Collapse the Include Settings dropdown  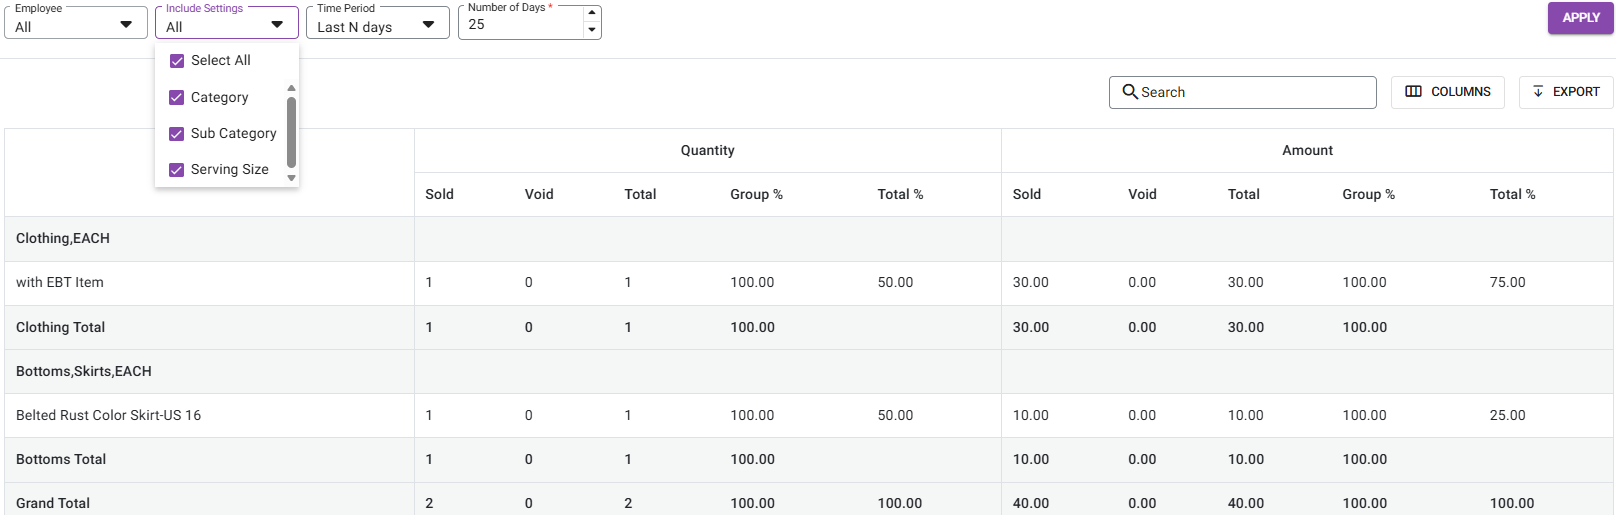coord(277,25)
